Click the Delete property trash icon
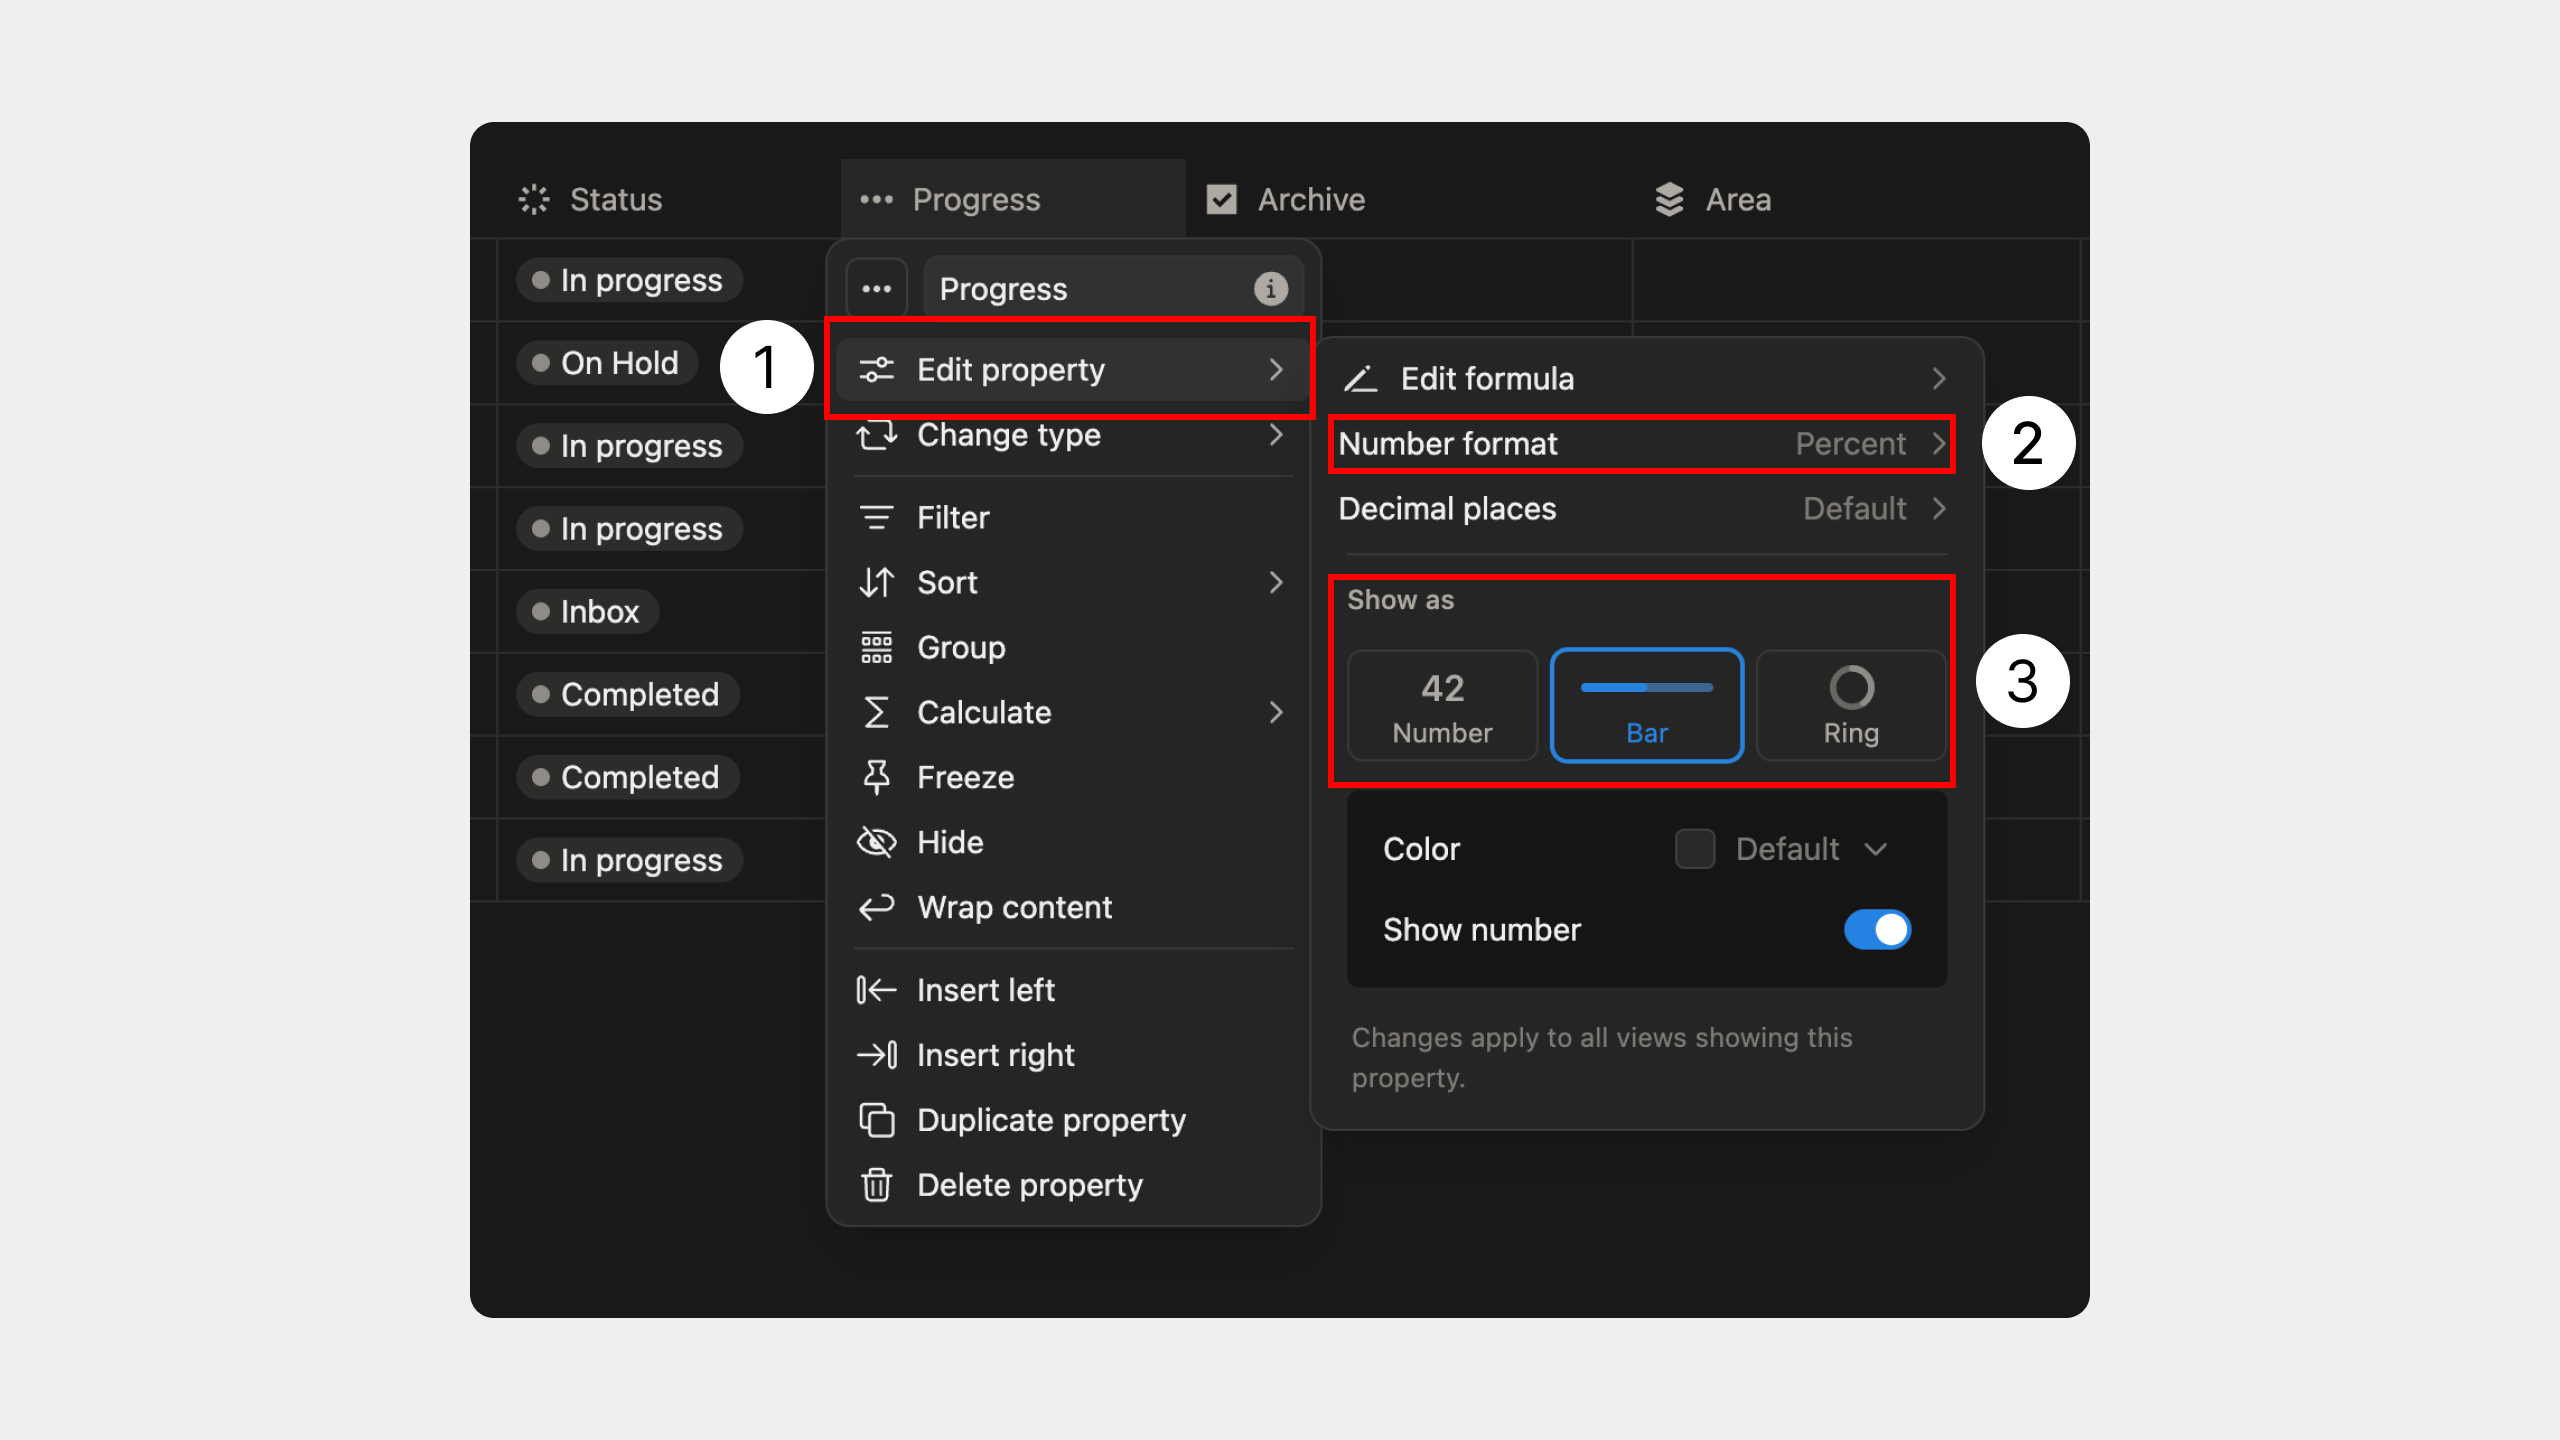This screenshot has width=2560, height=1440. pyautogui.click(x=876, y=1185)
